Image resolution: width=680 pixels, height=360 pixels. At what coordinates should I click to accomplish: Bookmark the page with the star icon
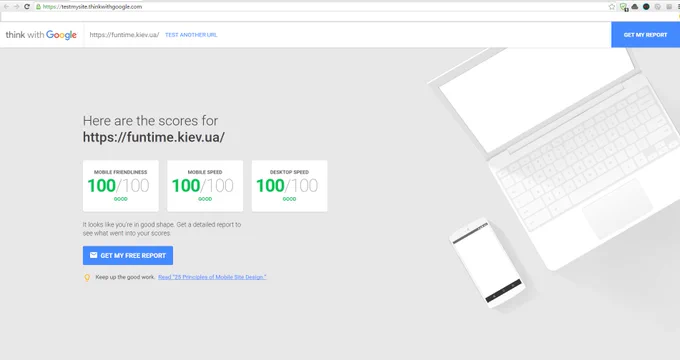tap(612, 7)
